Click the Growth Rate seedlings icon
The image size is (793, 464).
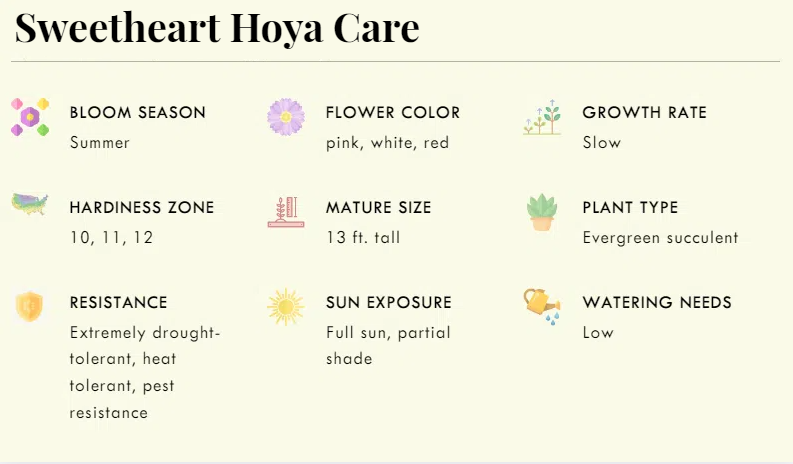pos(542,118)
